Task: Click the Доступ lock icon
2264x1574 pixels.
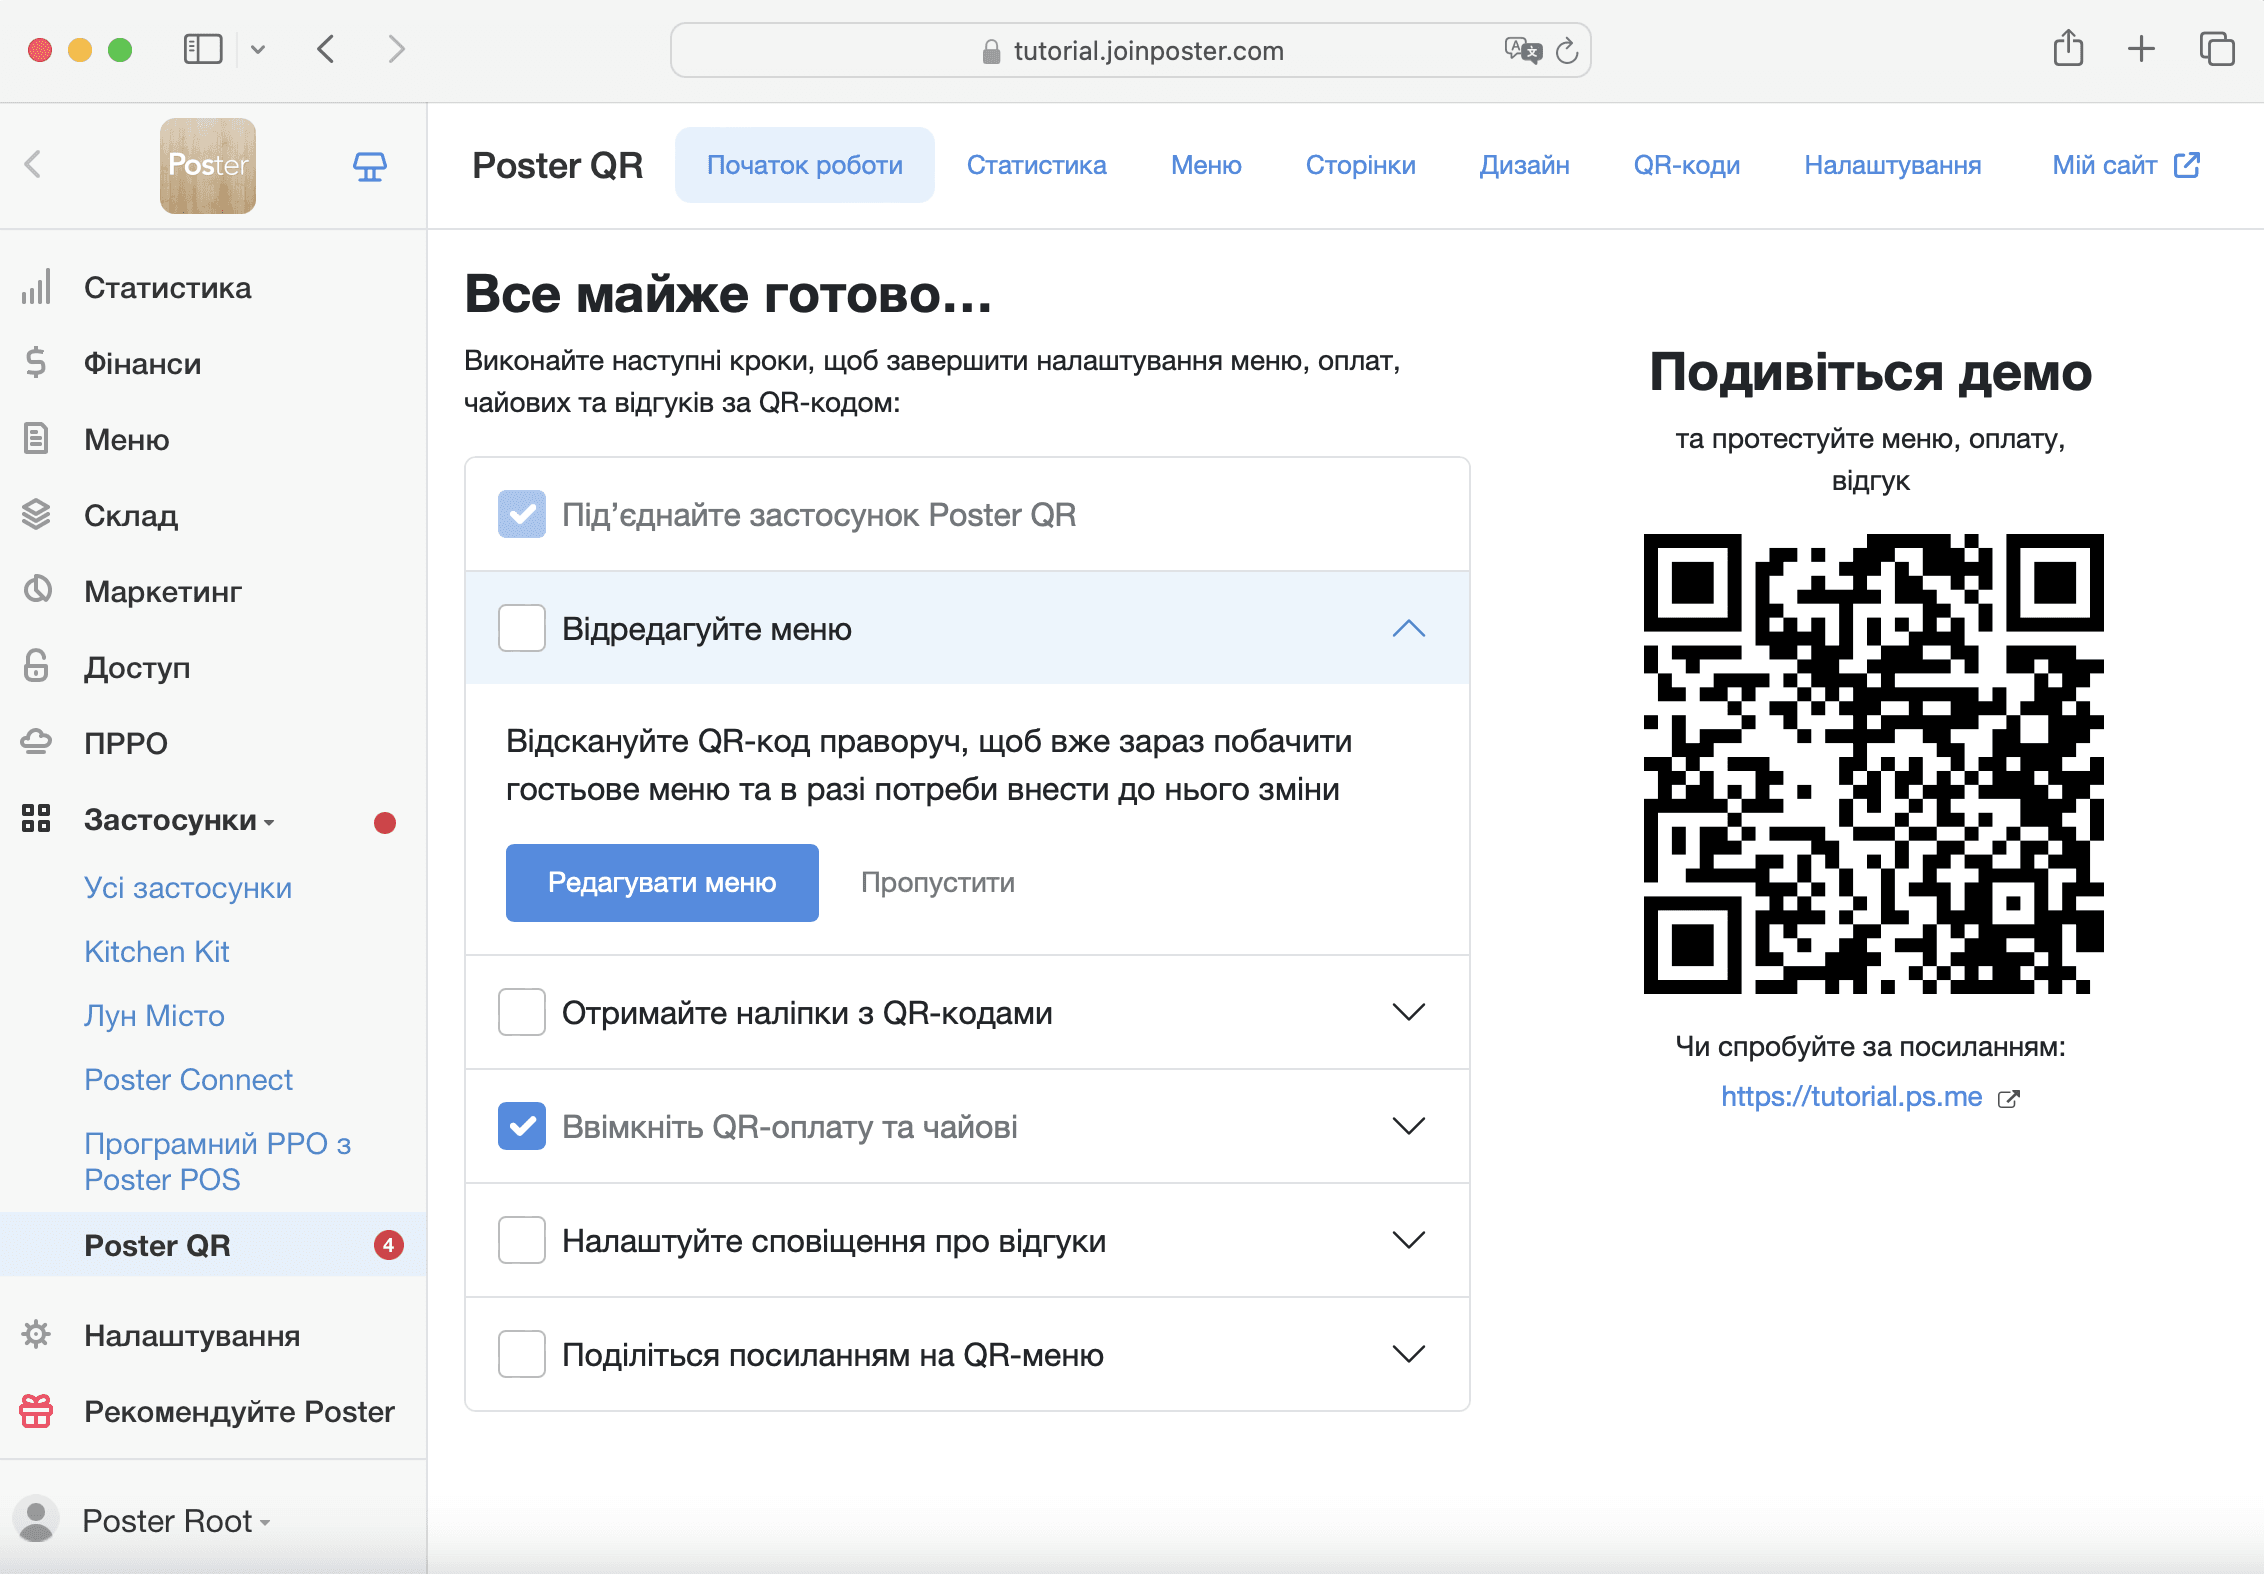Action: (x=36, y=666)
